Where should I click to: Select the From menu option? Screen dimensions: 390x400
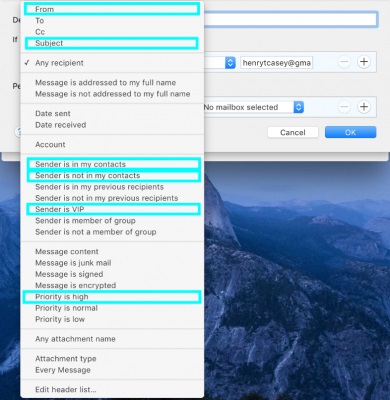[x=112, y=9]
